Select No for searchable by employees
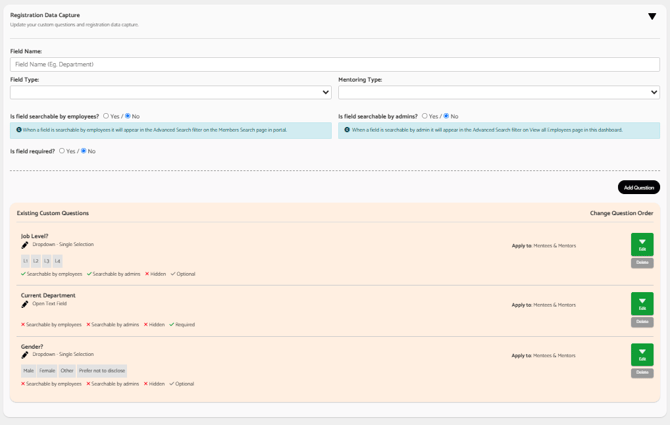 pyautogui.click(x=127, y=116)
